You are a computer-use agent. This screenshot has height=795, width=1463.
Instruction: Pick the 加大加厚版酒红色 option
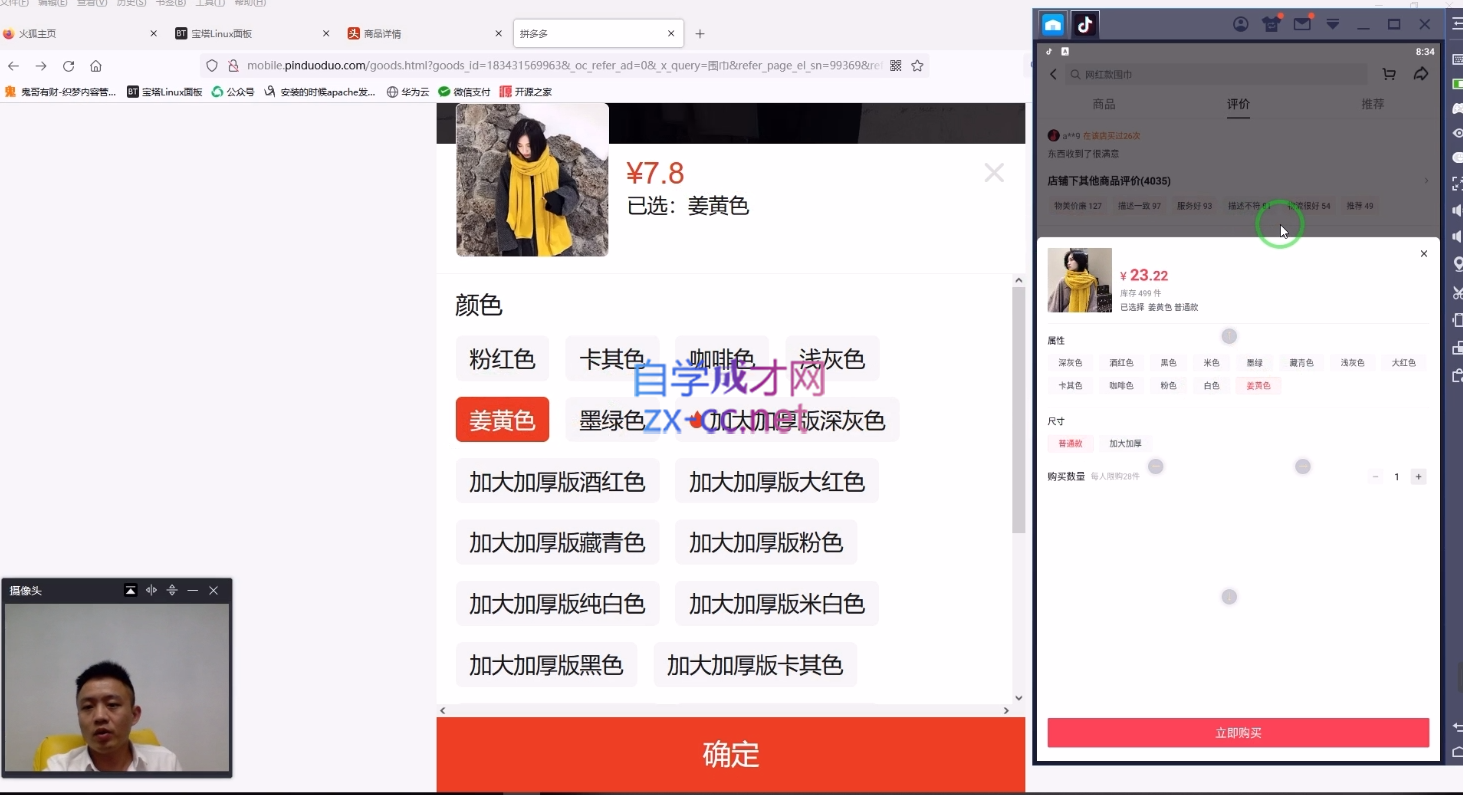pyautogui.click(x=557, y=481)
